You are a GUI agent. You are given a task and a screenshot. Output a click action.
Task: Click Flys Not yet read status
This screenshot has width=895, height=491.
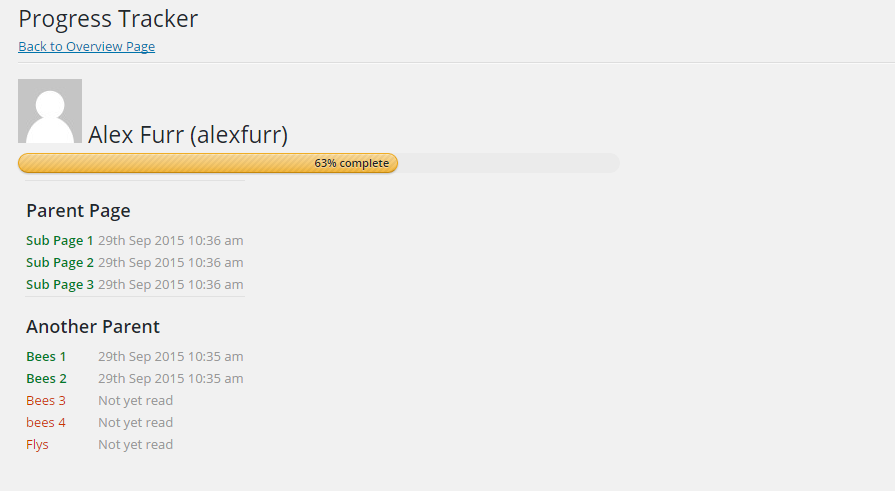(135, 445)
